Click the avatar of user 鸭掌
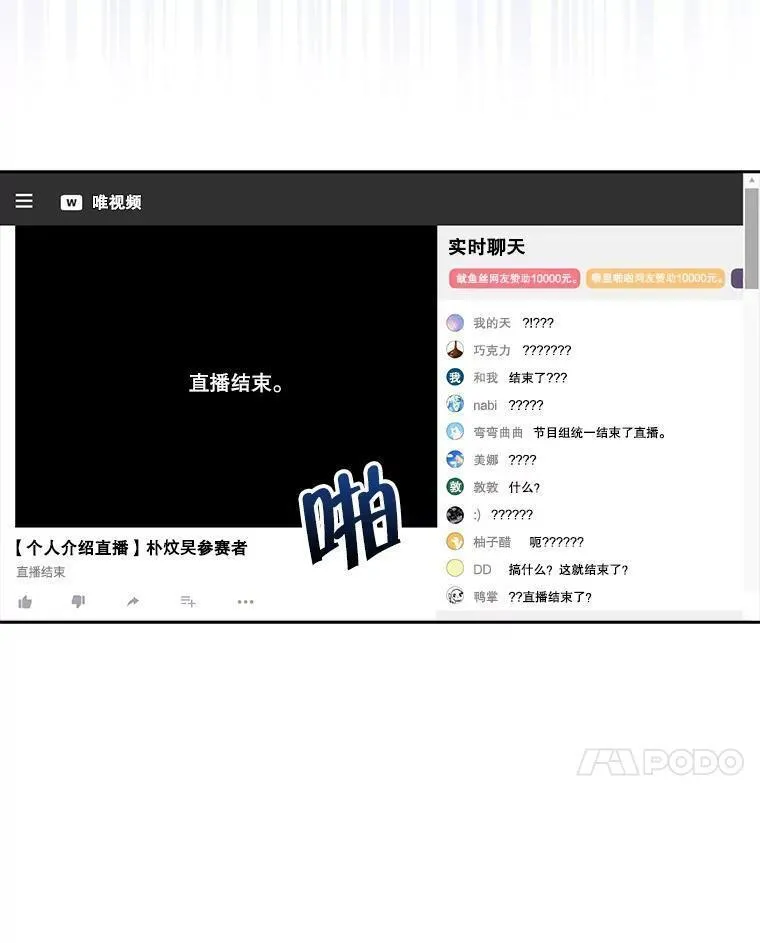The width and height of the screenshot is (760, 943). [455, 597]
